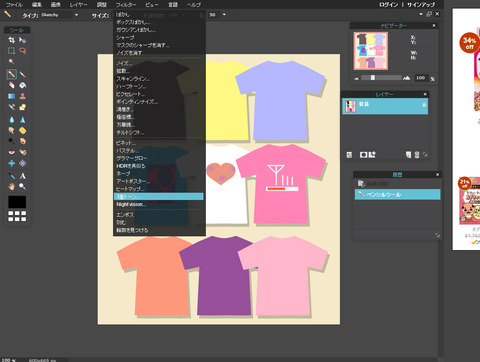Open the レイヤー menu
480x362 pixels.
pos(78,5)
